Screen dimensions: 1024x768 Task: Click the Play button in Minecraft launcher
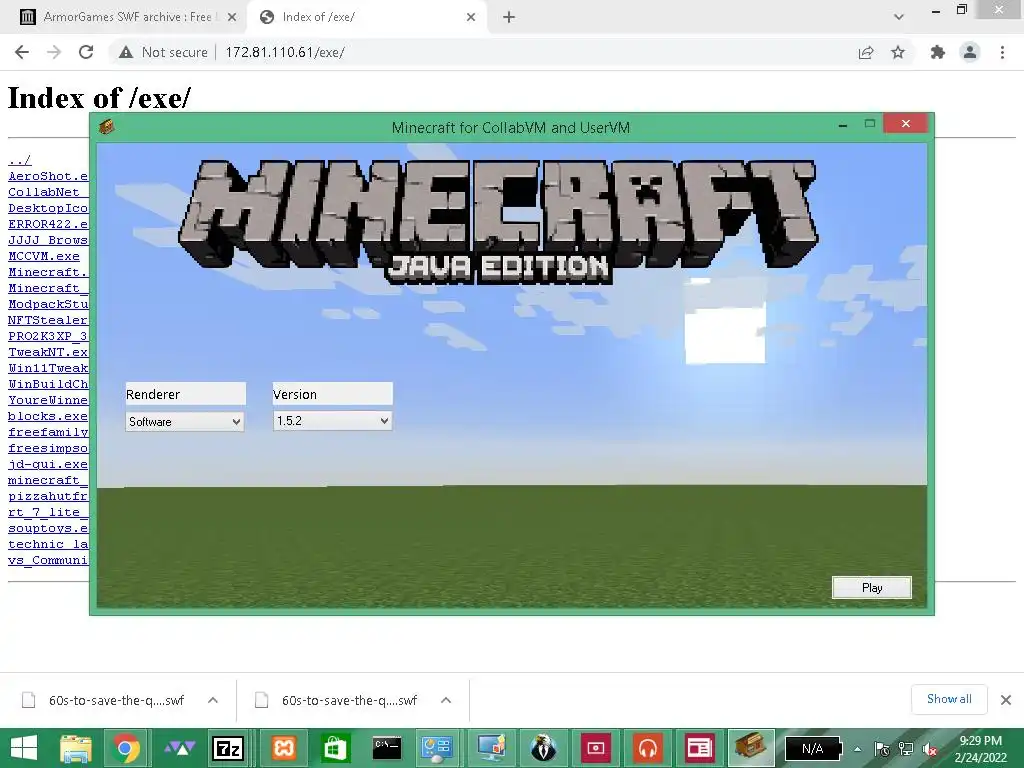[x=872, y=587]
